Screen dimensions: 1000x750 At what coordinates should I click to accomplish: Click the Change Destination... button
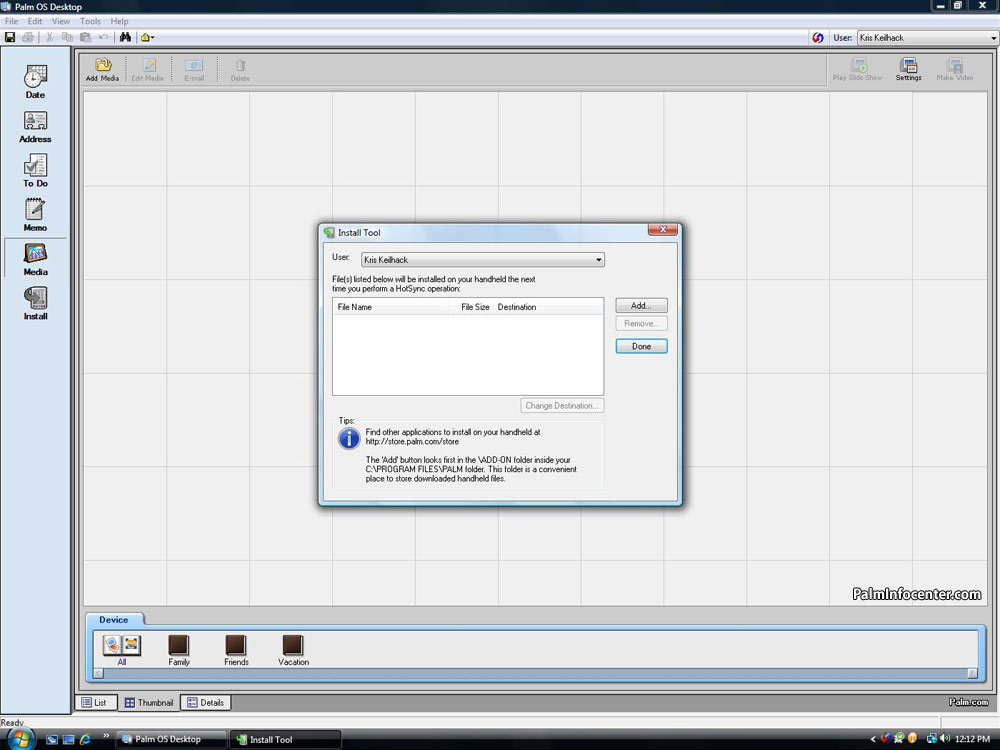pos(562,406)
